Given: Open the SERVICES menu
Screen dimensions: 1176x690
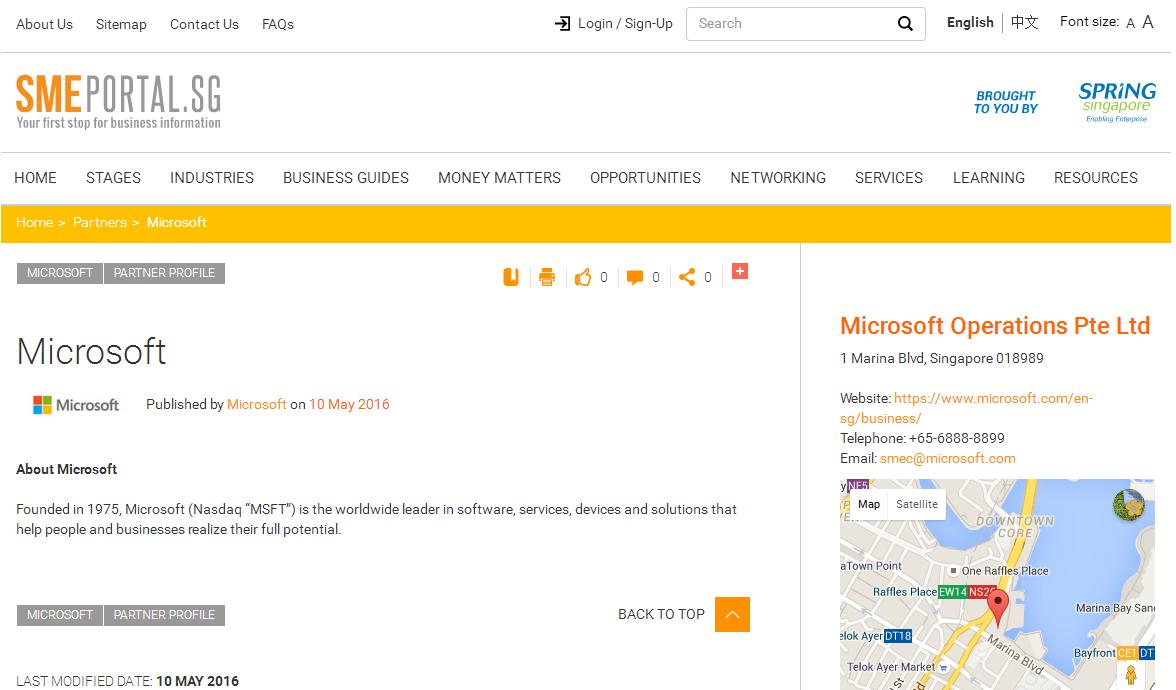Looking at the screenshot, I should click(x=889, y=178).
